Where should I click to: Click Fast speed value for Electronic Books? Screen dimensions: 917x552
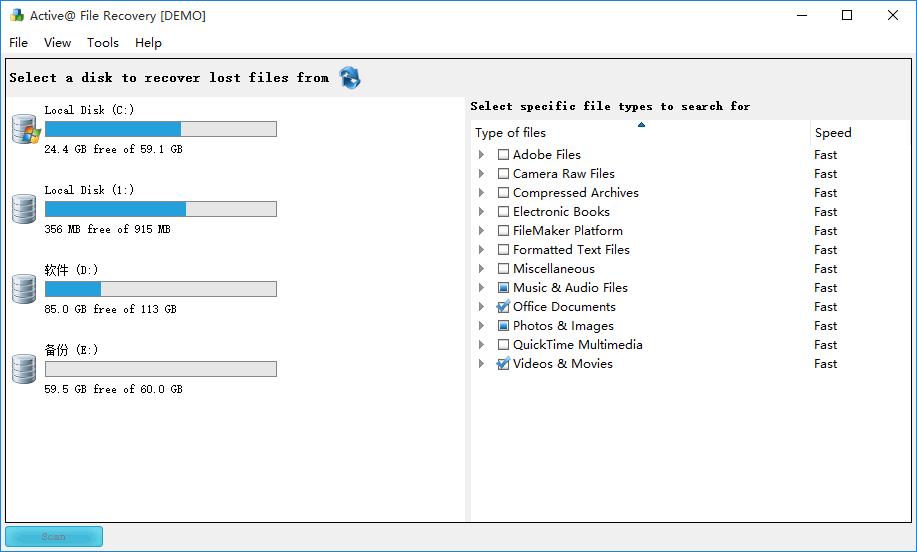825,212
